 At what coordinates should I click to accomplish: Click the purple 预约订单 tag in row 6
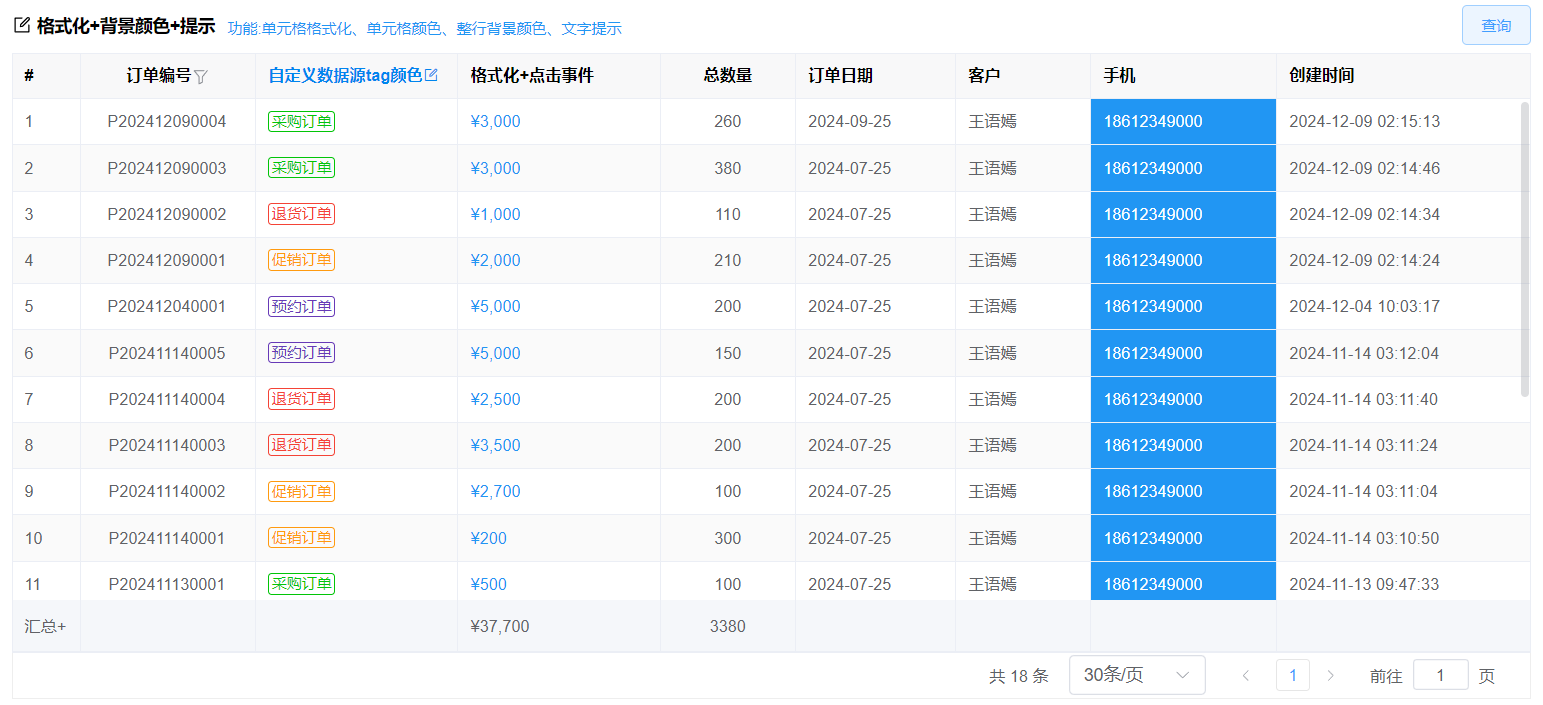tap(301, 353)
